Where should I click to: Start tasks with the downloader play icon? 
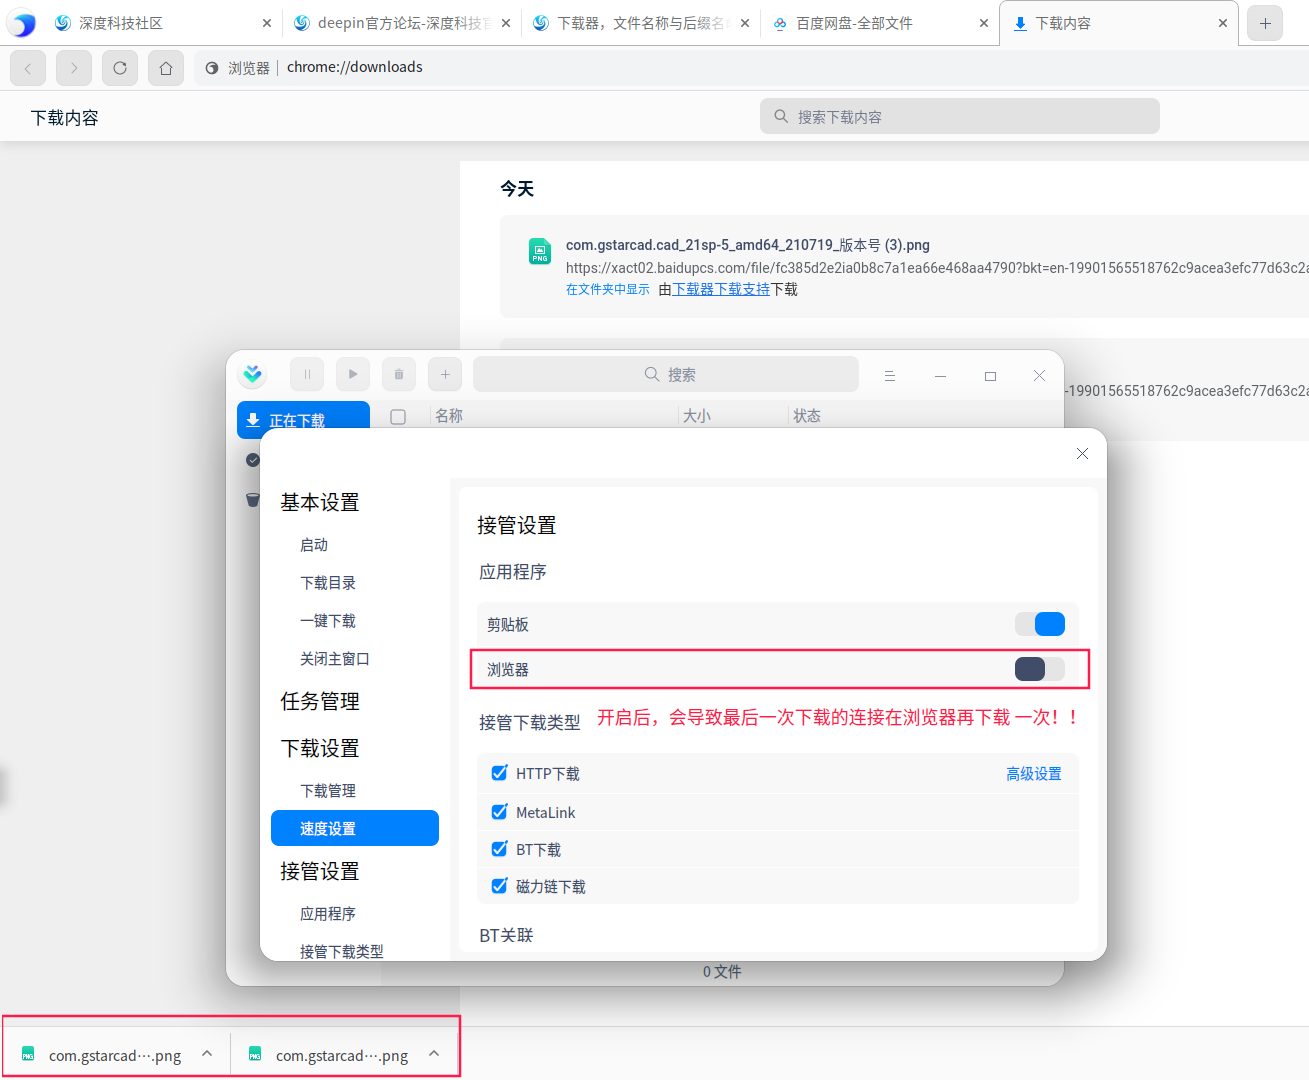click(353, 374)
